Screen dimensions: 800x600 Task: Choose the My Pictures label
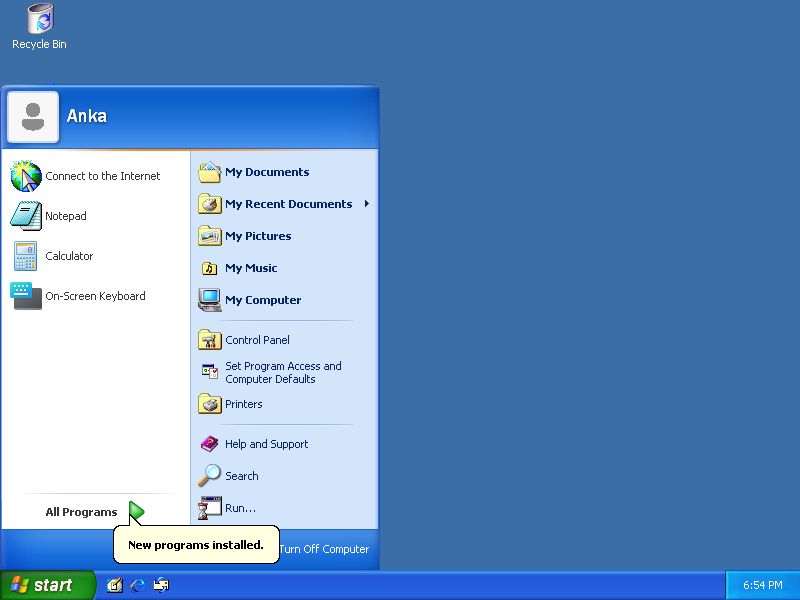258,236
